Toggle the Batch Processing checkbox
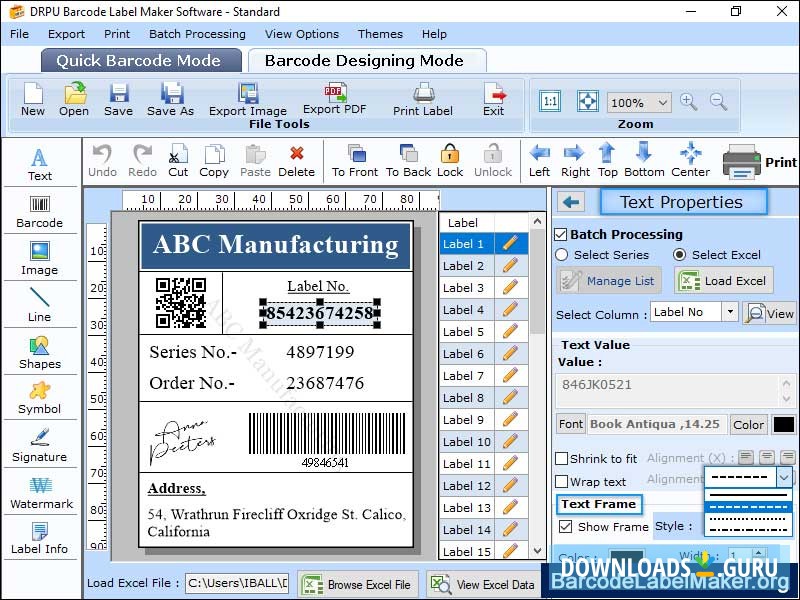Screen dimensions: 800x600 coord(561,234)
